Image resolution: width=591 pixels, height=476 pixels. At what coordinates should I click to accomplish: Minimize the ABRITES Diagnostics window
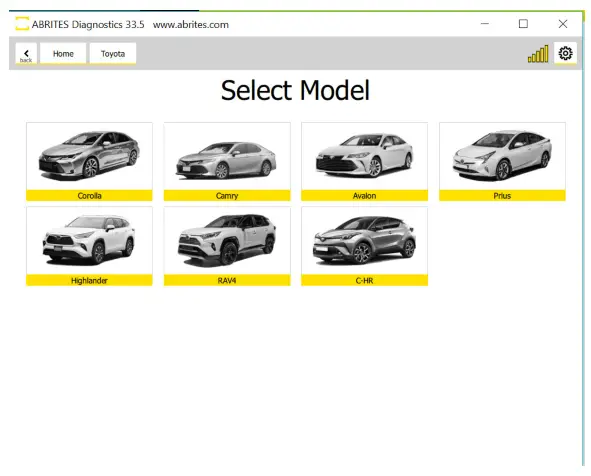485,24
